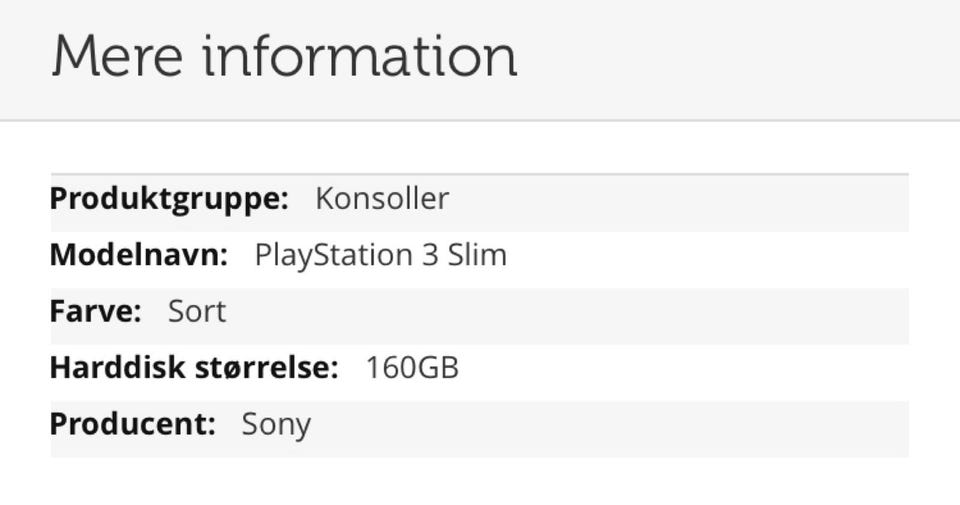This screenshot has height=505, width=960.
Task: Click the digit "3" in the model name
Action: click(x=430, y=255)
